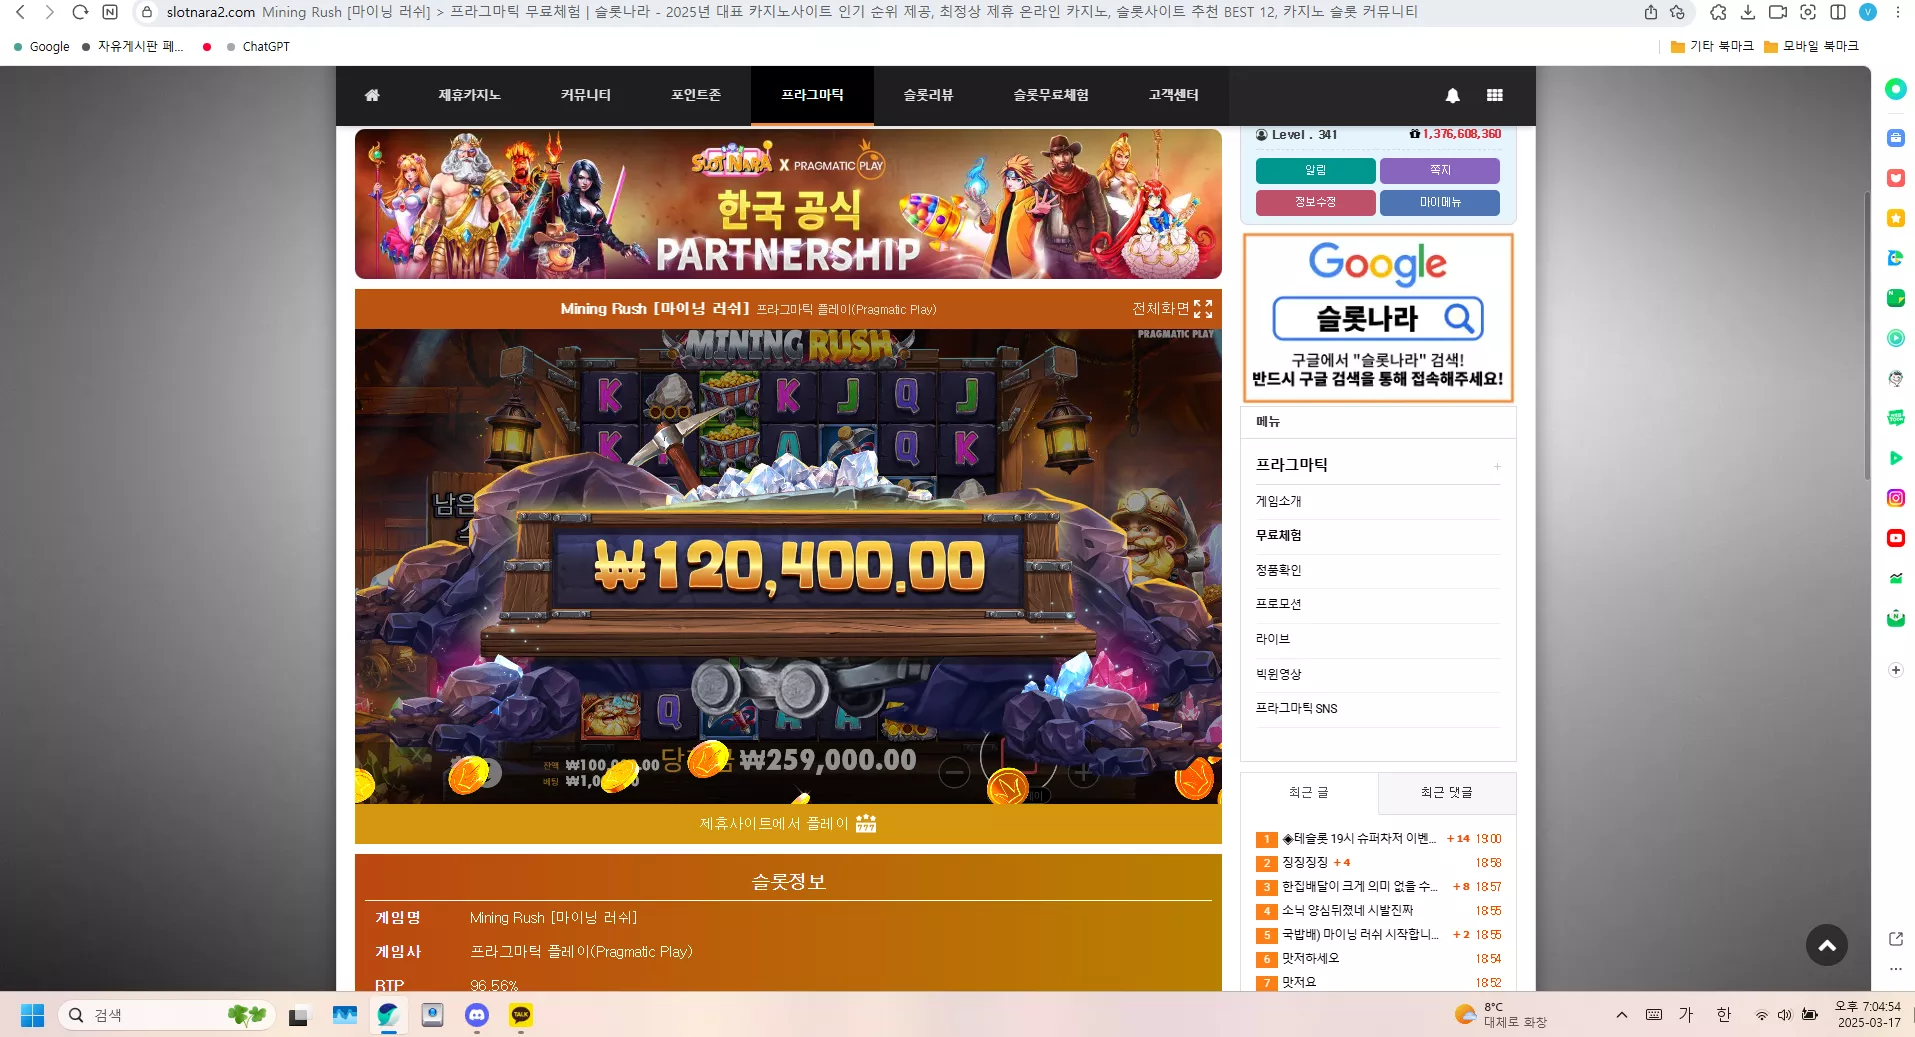Open the 커뮤니티 nav menu
The image size is (1915, 1037).
tap(586, 95)
